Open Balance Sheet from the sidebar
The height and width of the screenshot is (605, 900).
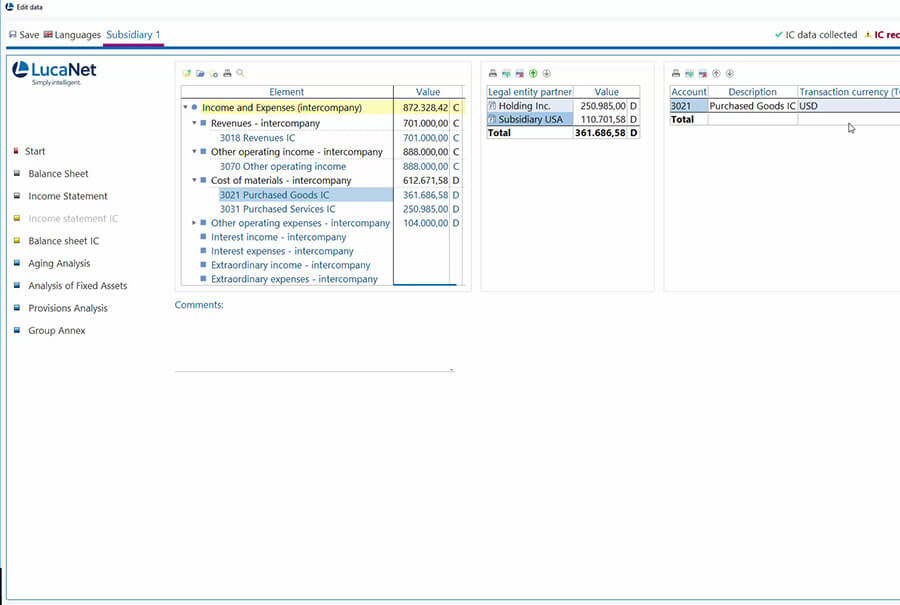click(58, 173)
